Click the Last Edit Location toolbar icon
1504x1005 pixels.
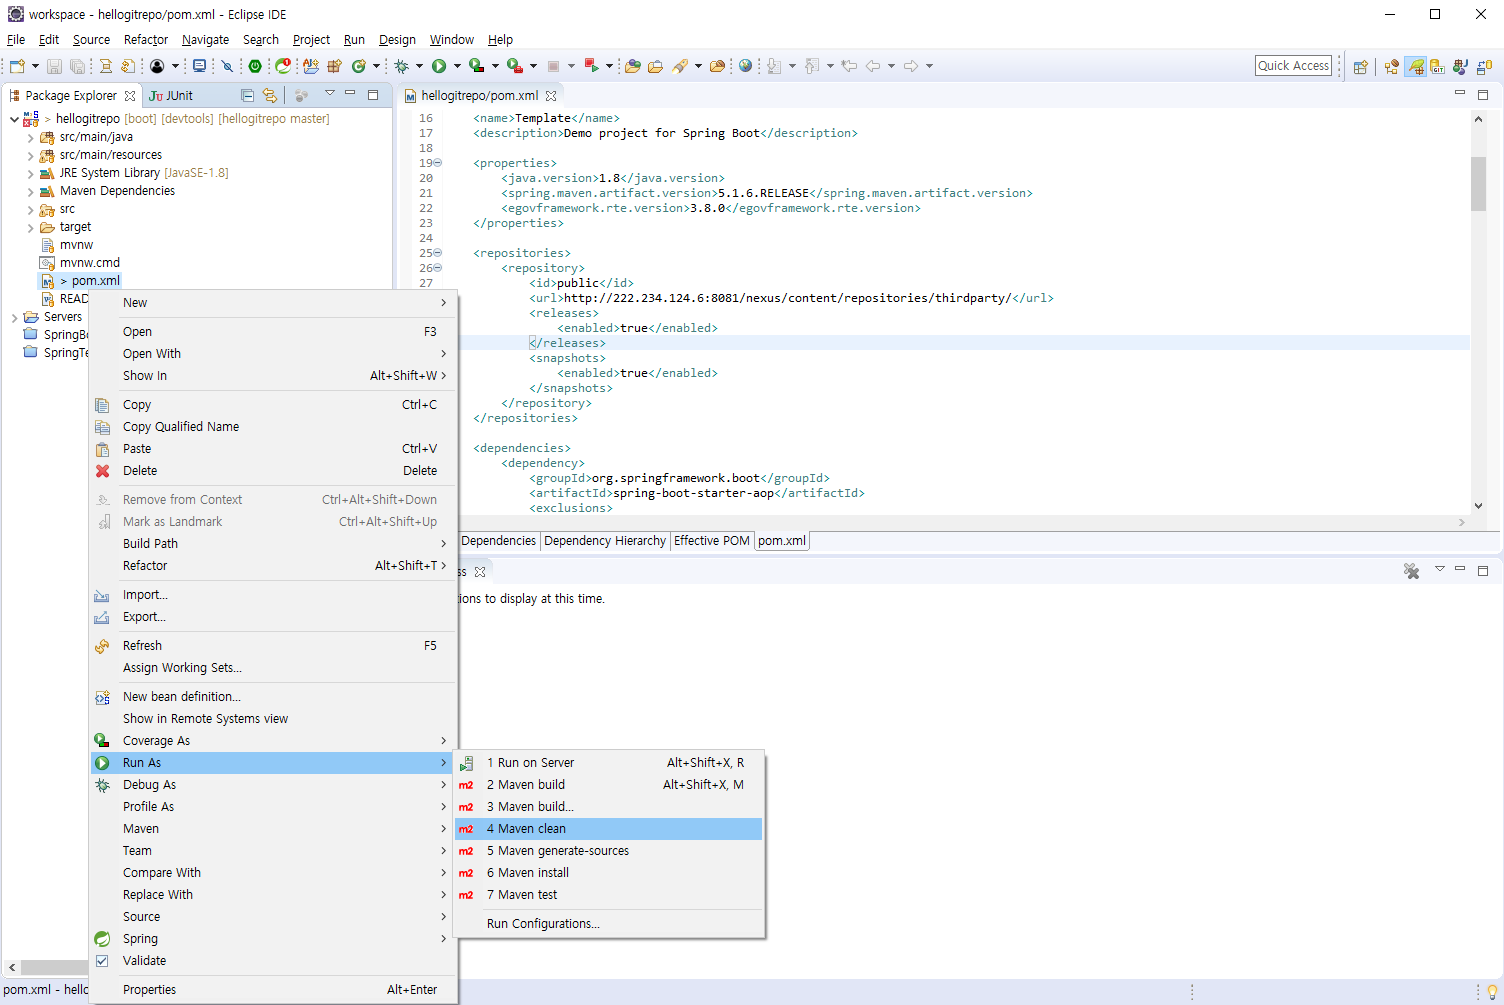click(849, 66)
